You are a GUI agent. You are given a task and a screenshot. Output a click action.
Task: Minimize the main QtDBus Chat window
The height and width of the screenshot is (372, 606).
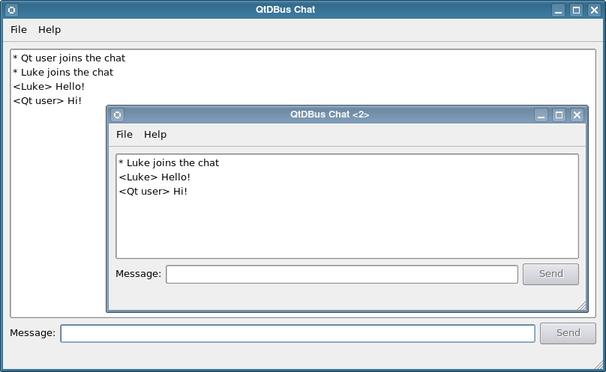[558, 10]
